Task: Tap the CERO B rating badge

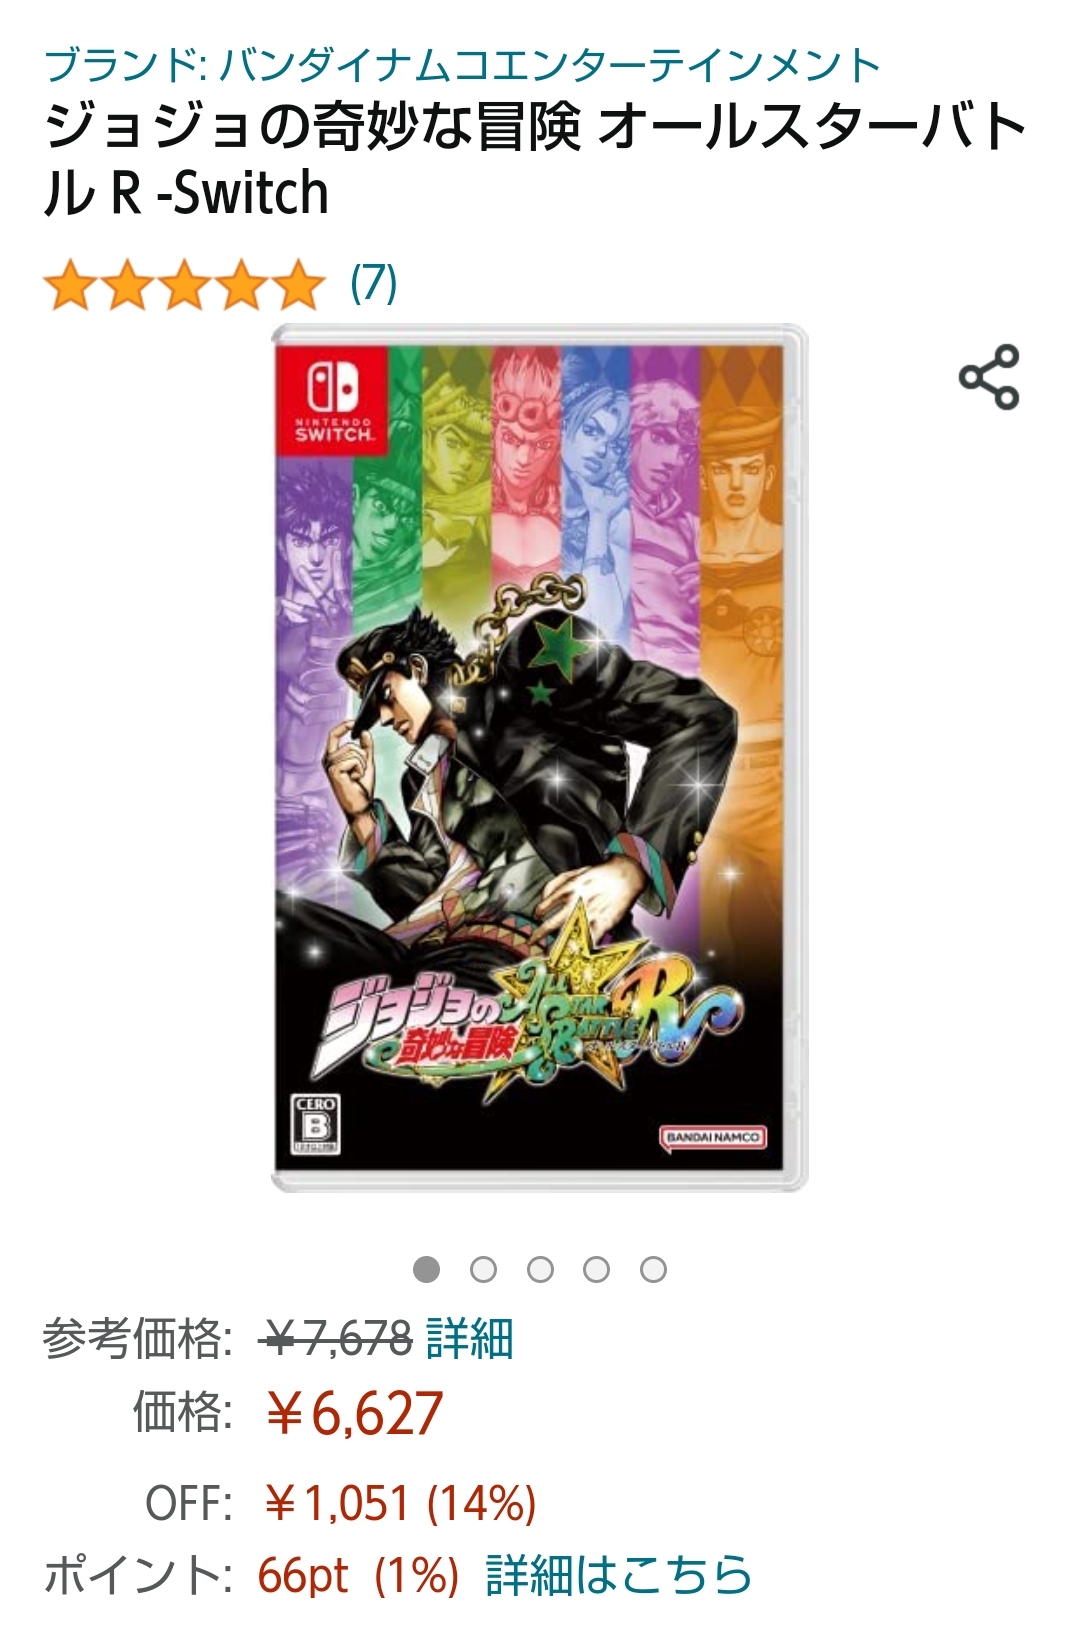Action: point(315,1124)
